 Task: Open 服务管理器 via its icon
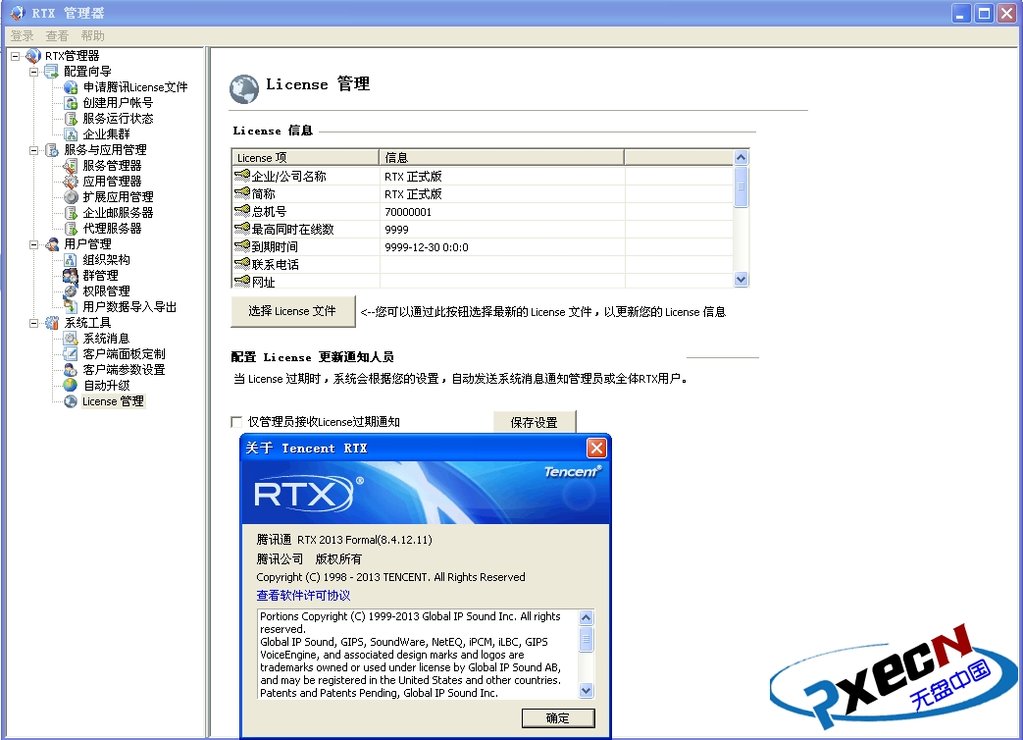click(x=71, y=166)
